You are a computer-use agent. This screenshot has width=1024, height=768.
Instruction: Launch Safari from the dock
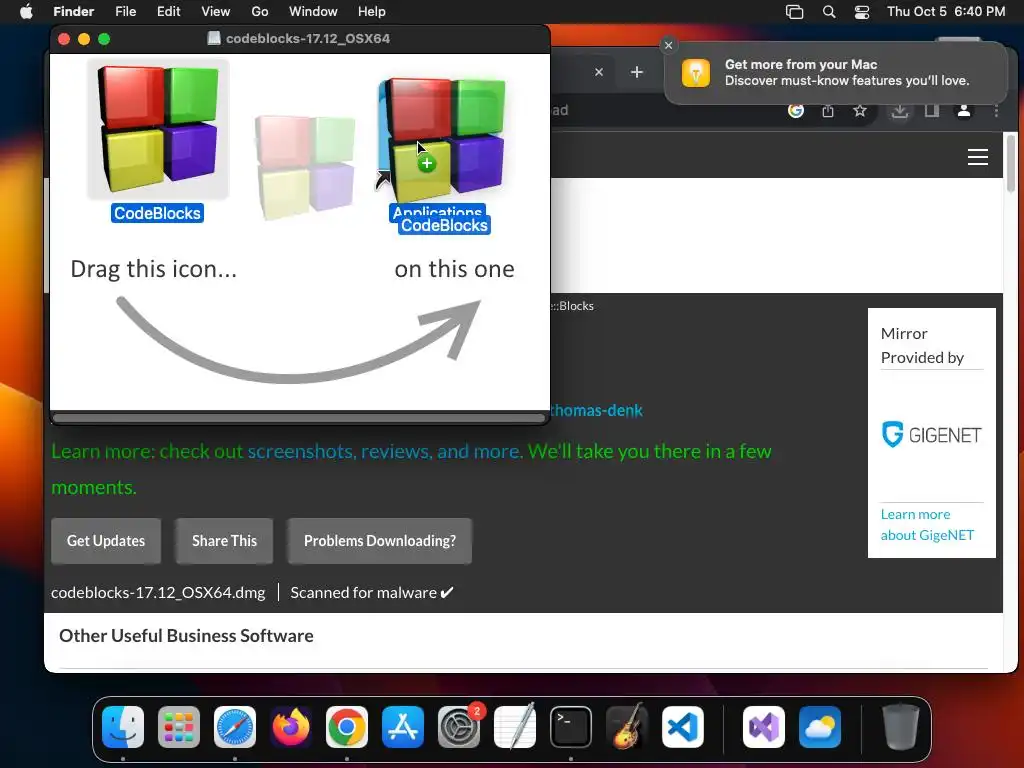point(235,727)
